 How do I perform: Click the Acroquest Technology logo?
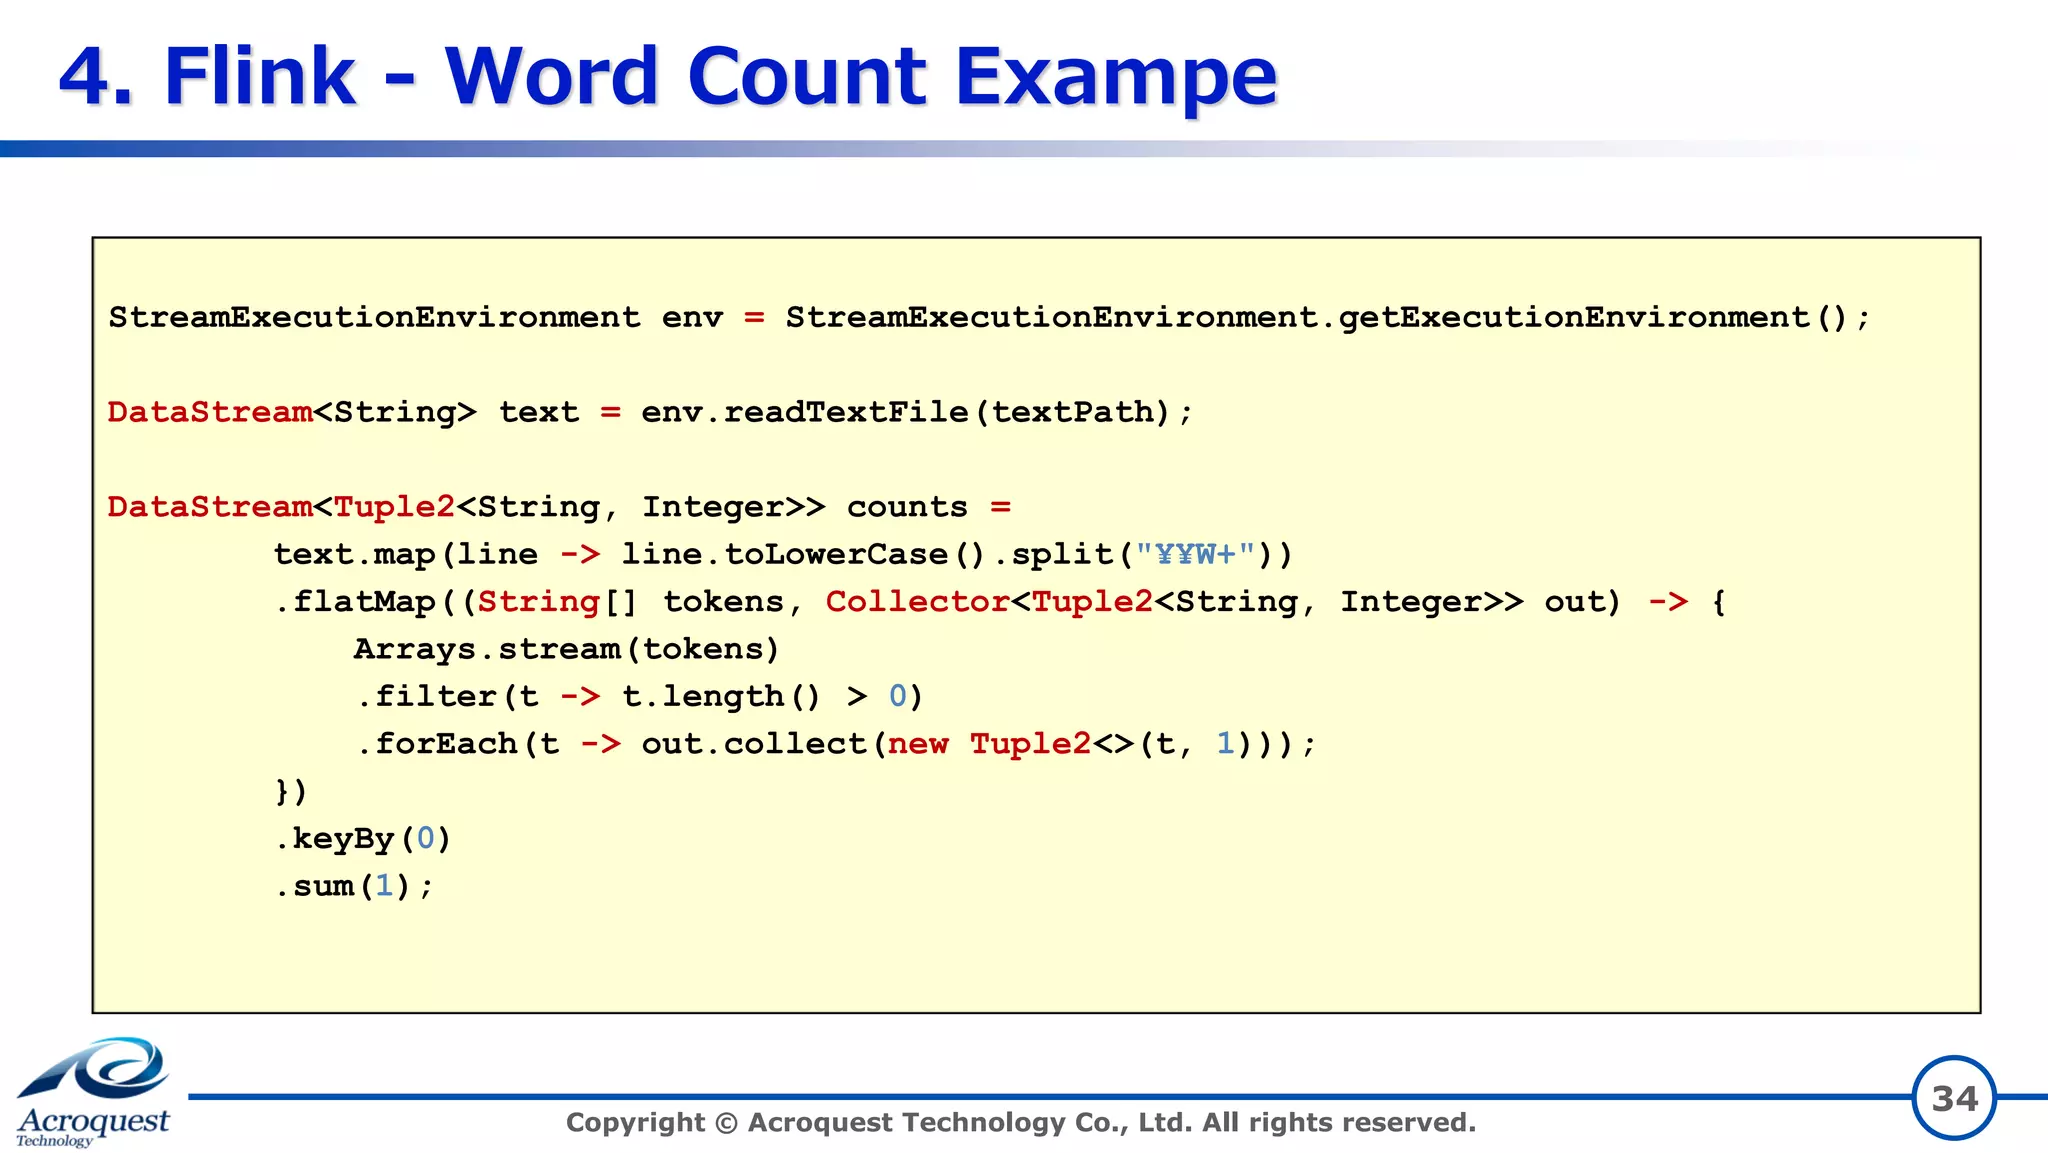click(x=93, y=1092)
